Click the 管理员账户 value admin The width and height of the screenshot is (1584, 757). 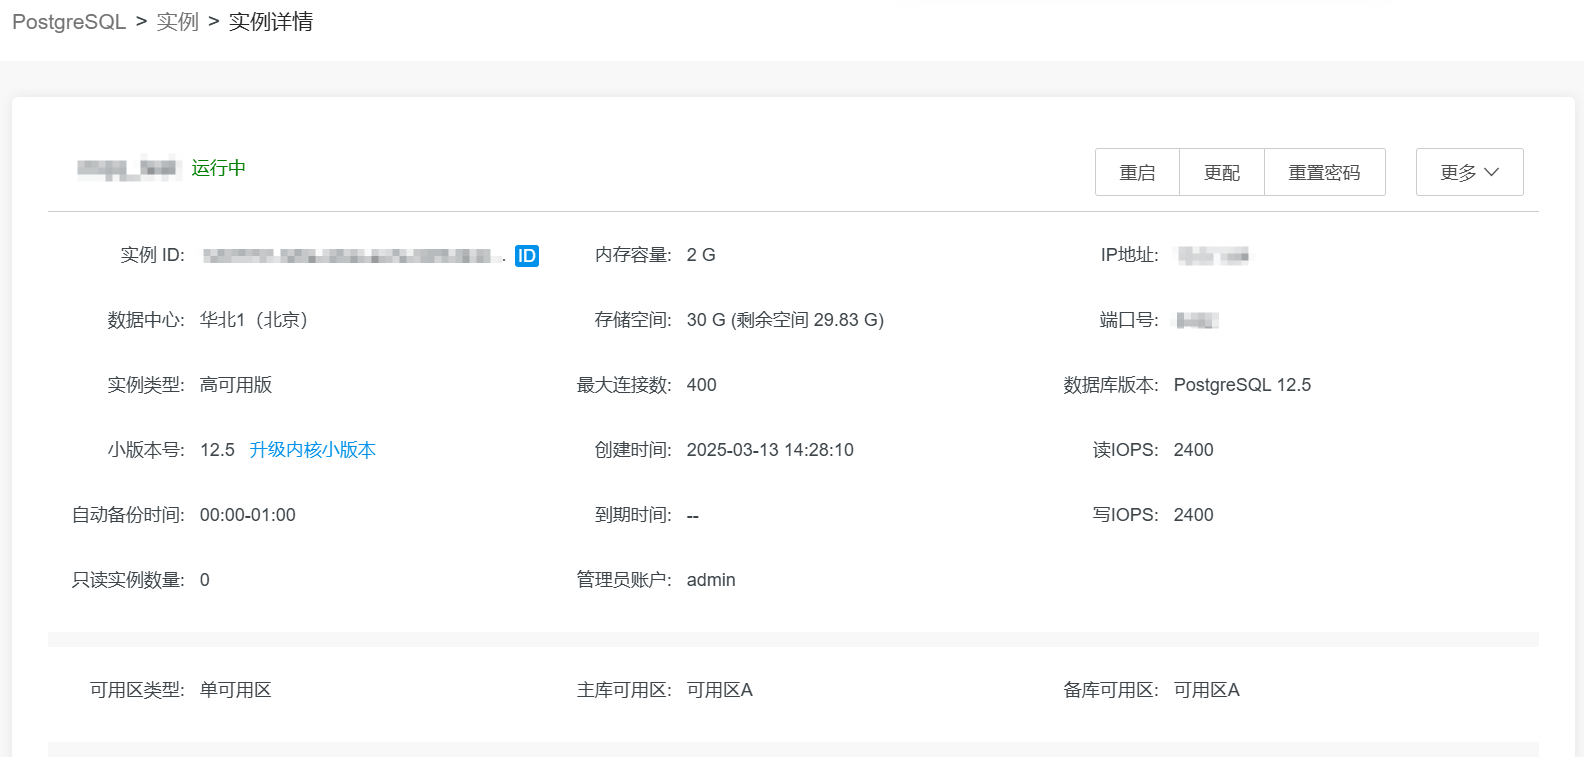[711, 580]
